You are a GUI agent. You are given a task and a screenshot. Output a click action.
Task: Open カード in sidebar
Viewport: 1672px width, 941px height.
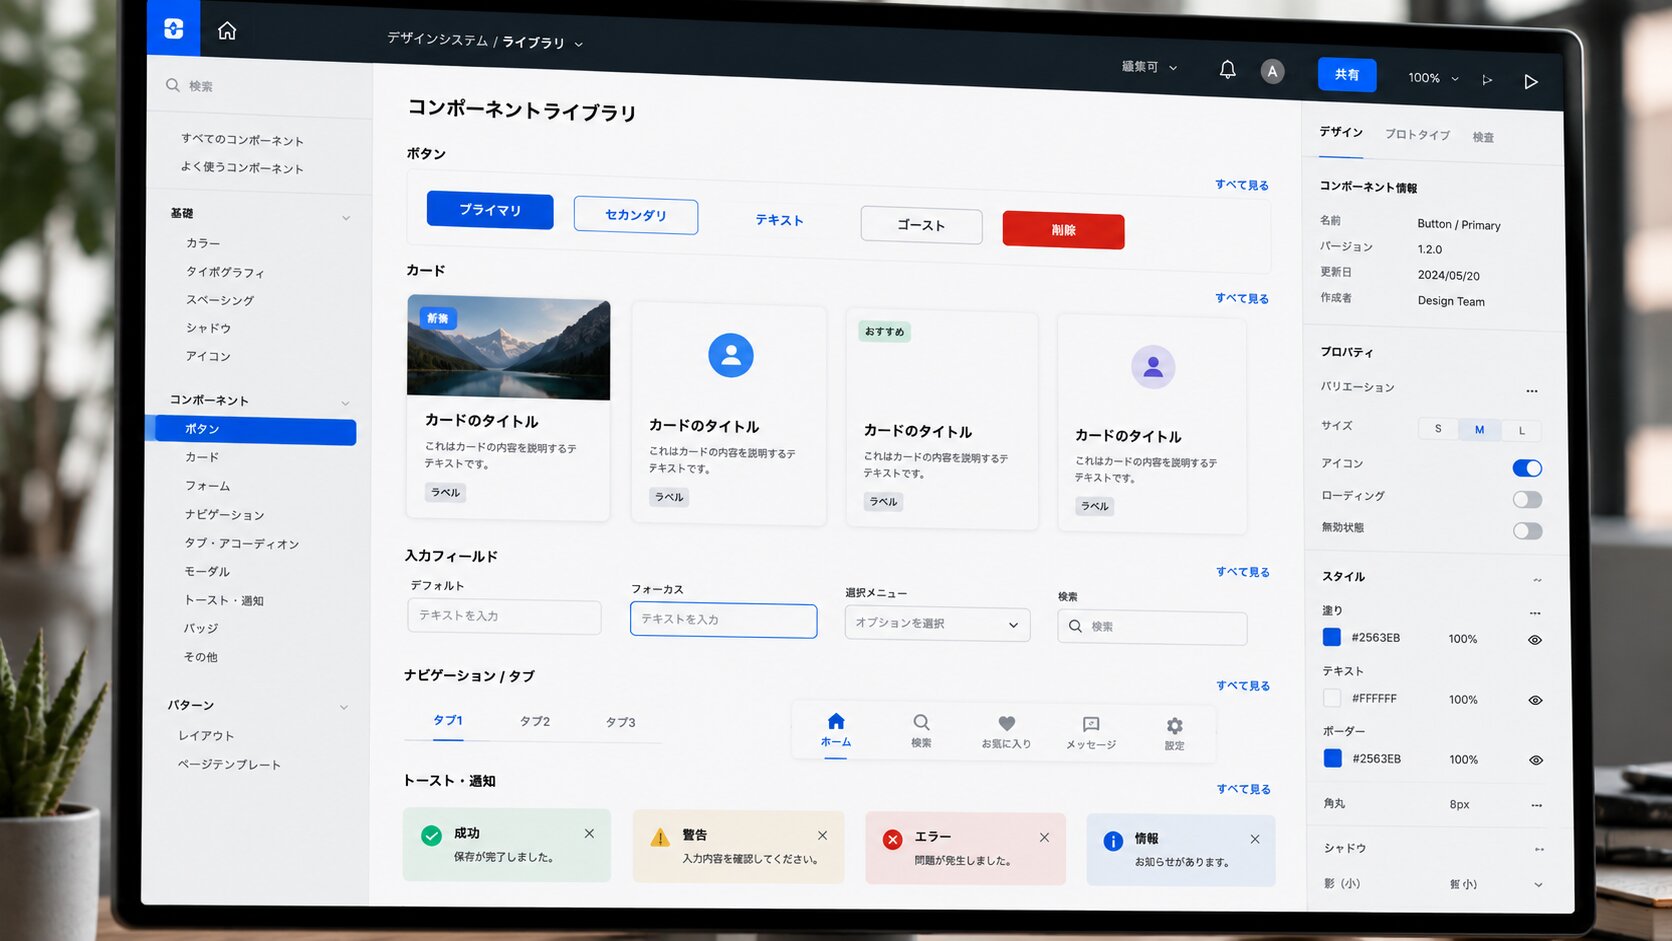click(x=202, y=457)
